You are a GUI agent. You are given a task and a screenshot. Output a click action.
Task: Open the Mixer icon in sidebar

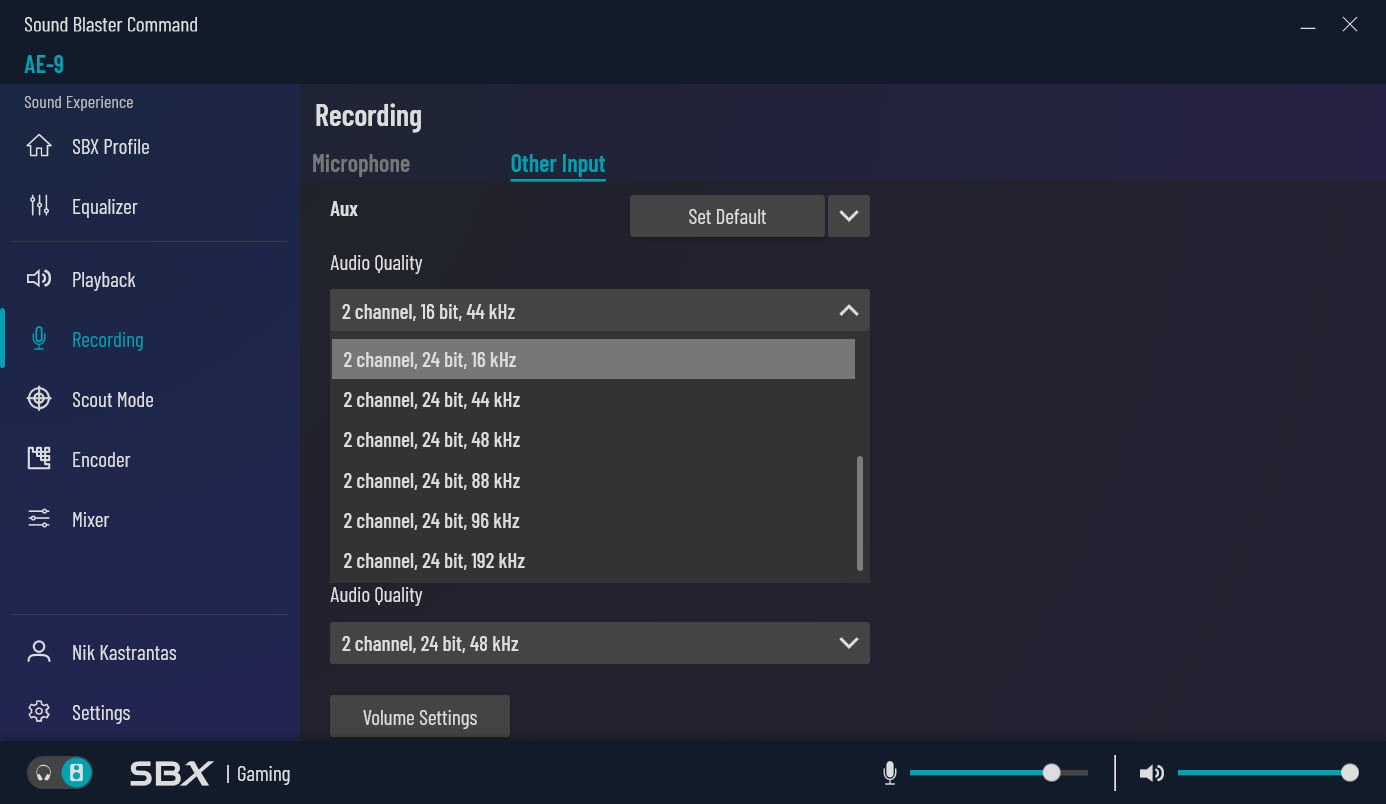(x=39, y=519)
